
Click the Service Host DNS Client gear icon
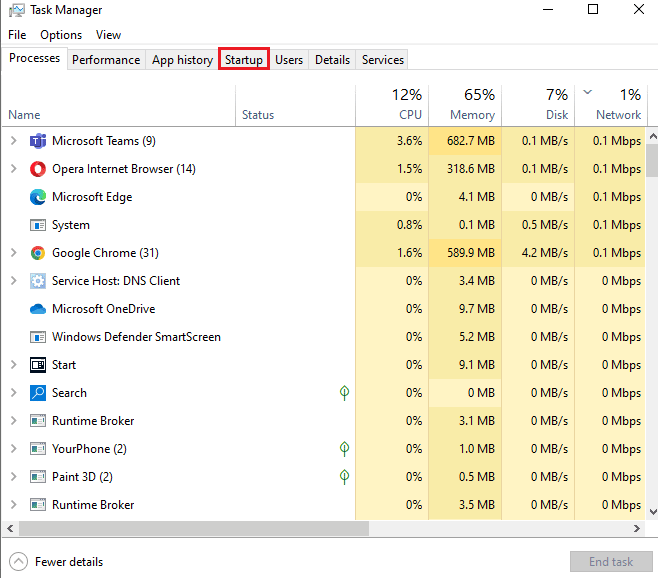[x=38, y=281]
